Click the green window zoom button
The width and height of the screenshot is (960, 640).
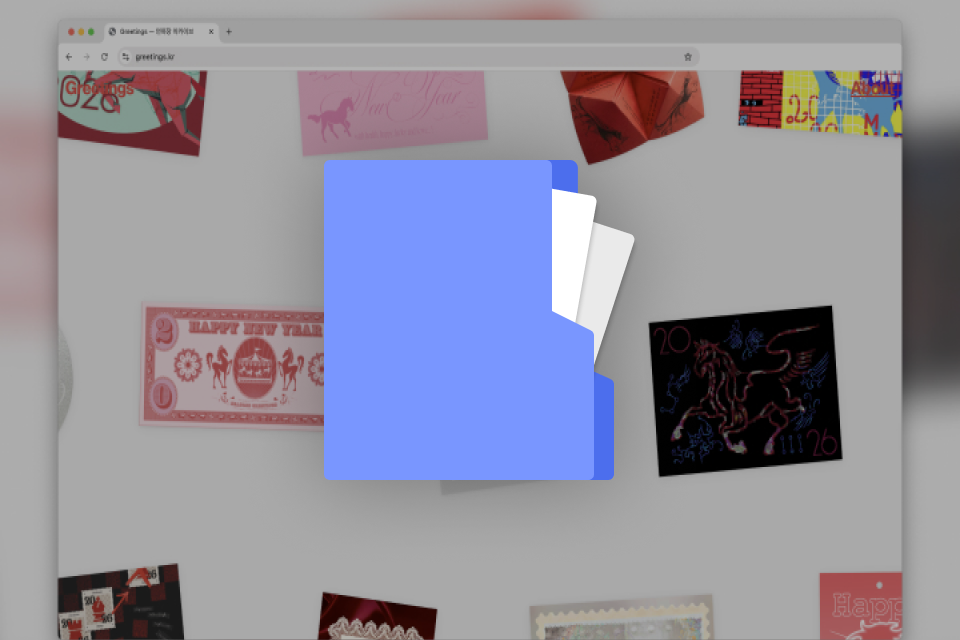tap(91, 32)
